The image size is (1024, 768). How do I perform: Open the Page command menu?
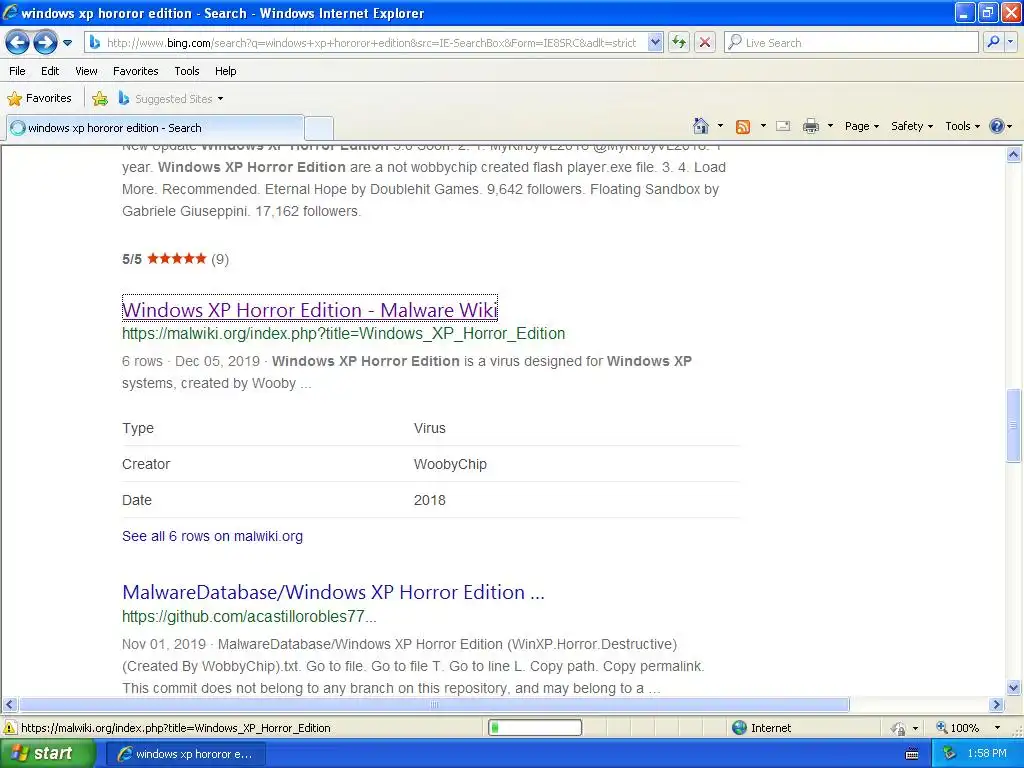coord(861,126)
